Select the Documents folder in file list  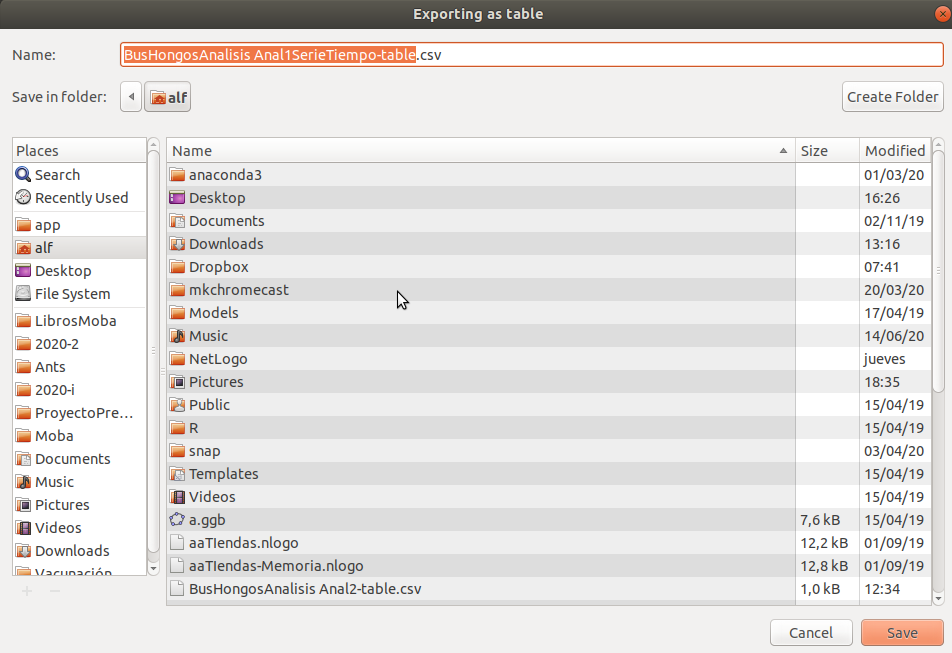click(549, 221)
